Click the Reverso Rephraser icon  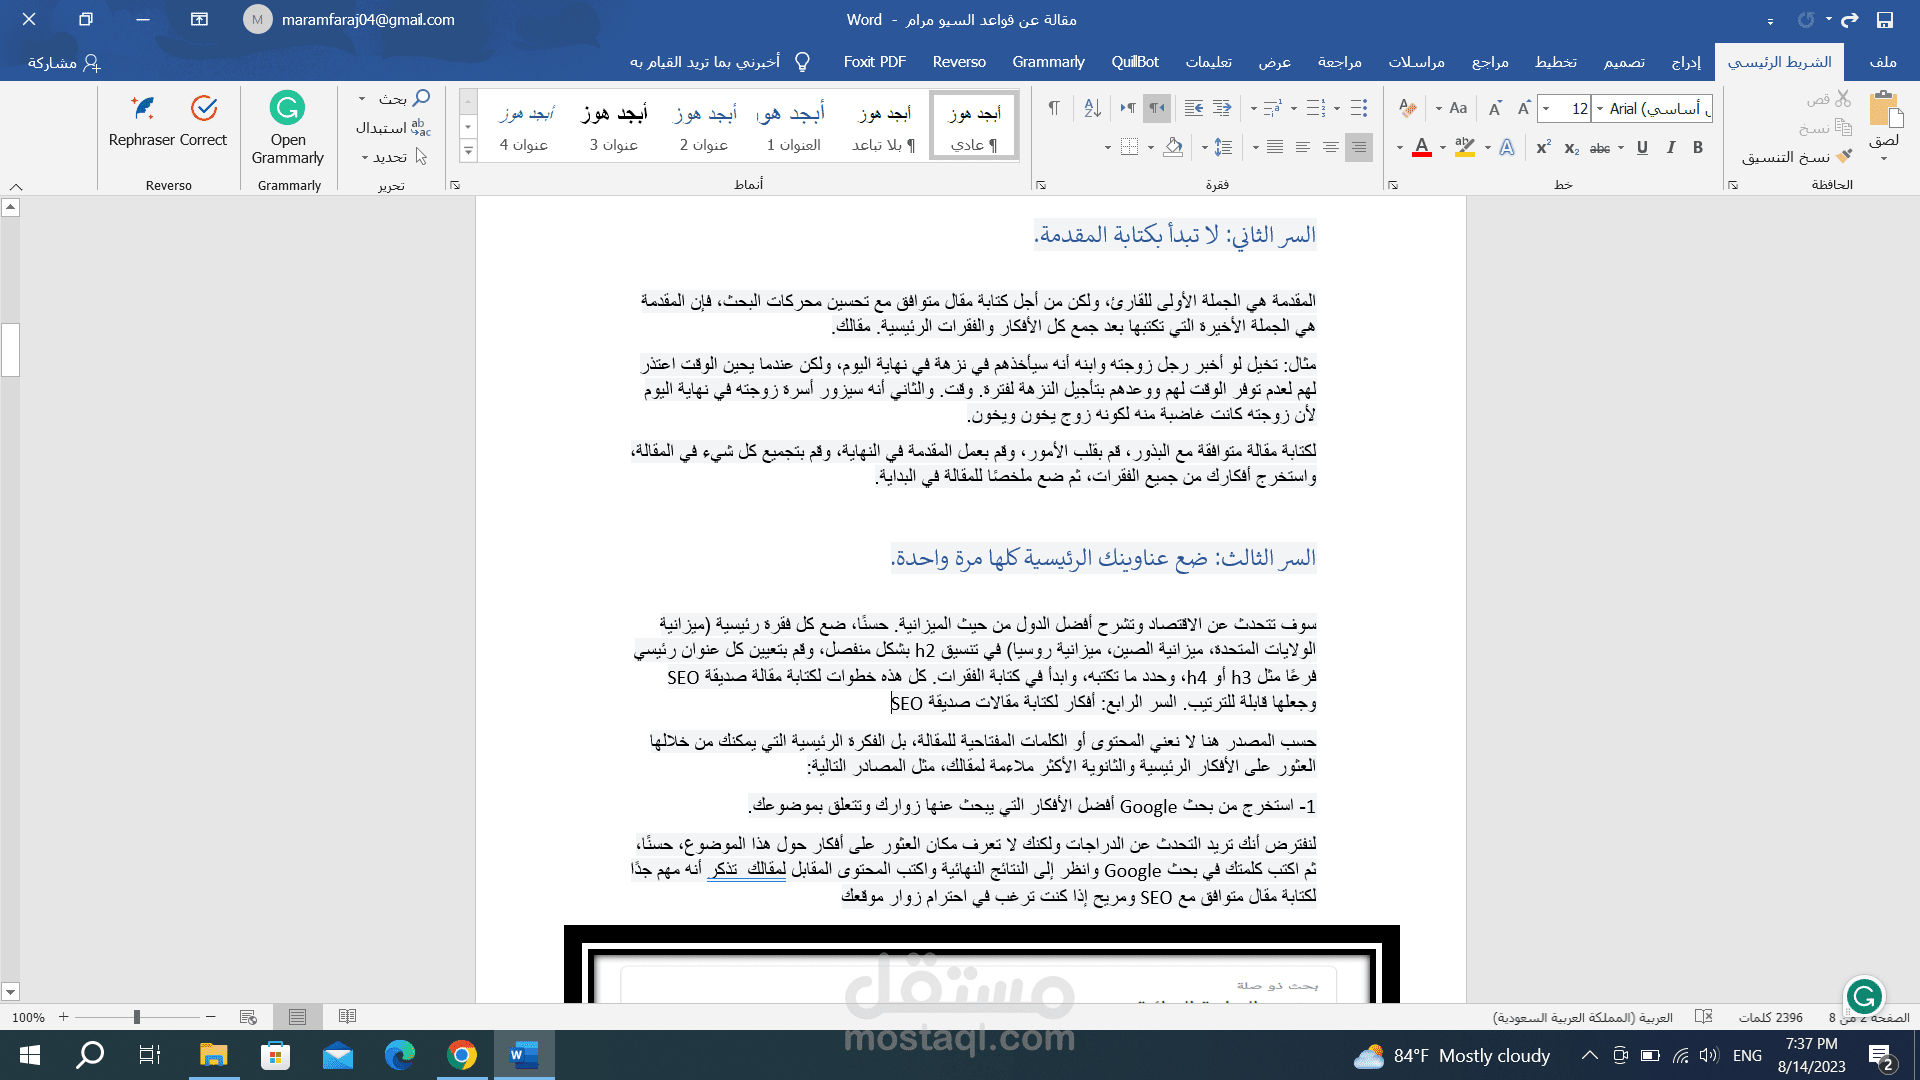coord(143,108)
